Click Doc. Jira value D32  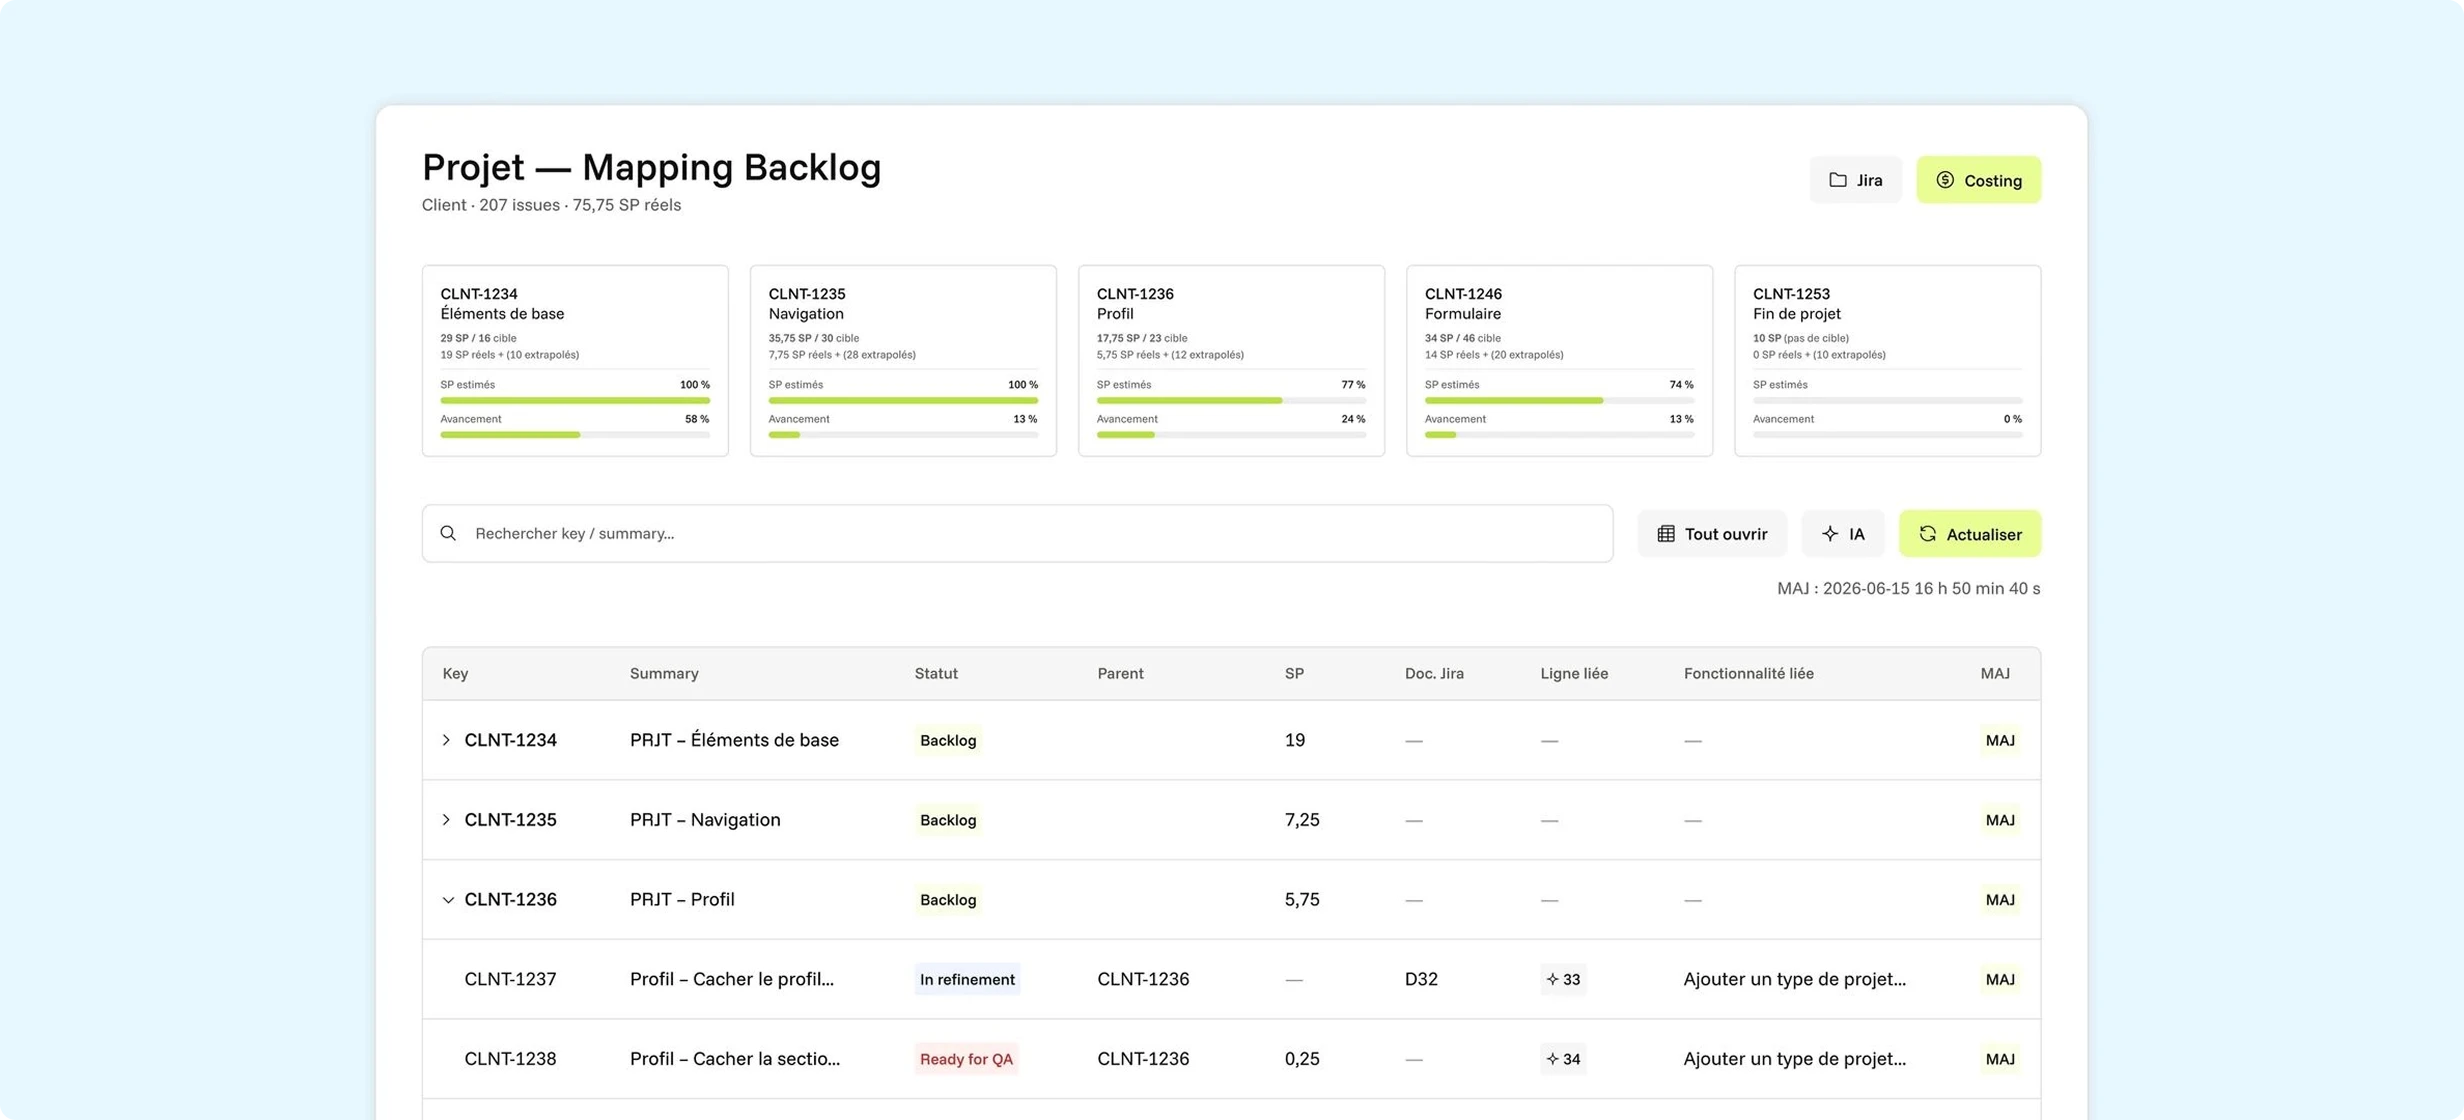pos(1421,979)
